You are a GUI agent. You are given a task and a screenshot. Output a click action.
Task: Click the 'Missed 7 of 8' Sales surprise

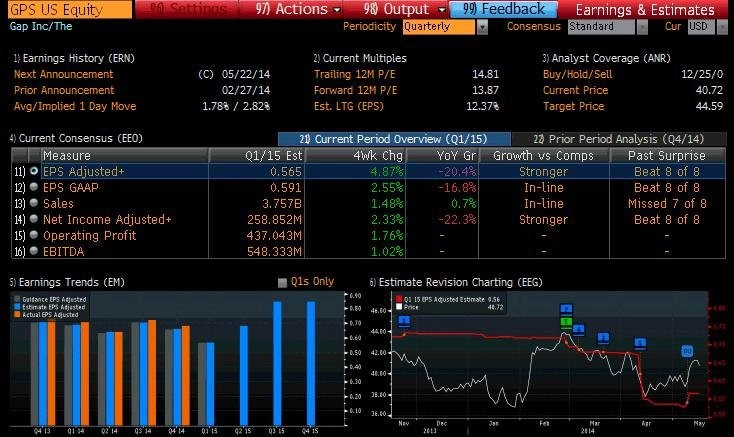pyautogui.click(x=667, y=204)
